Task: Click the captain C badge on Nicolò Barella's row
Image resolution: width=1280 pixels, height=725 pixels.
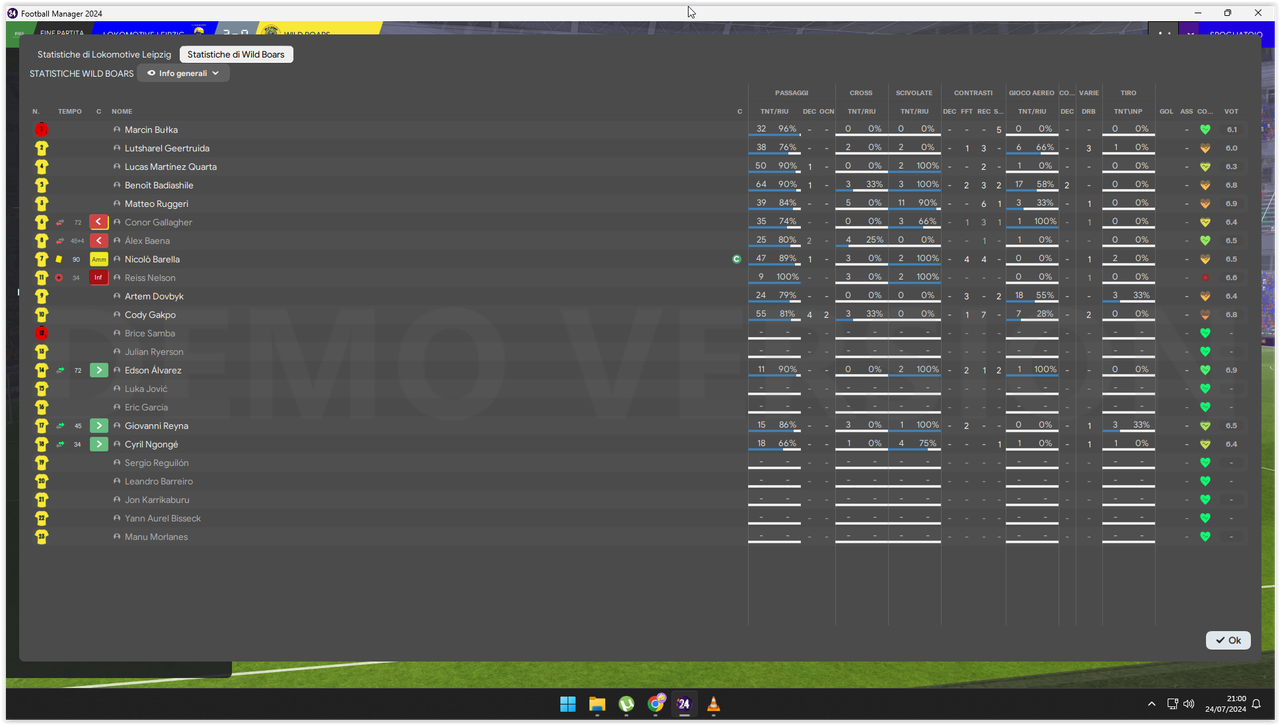Action: click(737, 259)
